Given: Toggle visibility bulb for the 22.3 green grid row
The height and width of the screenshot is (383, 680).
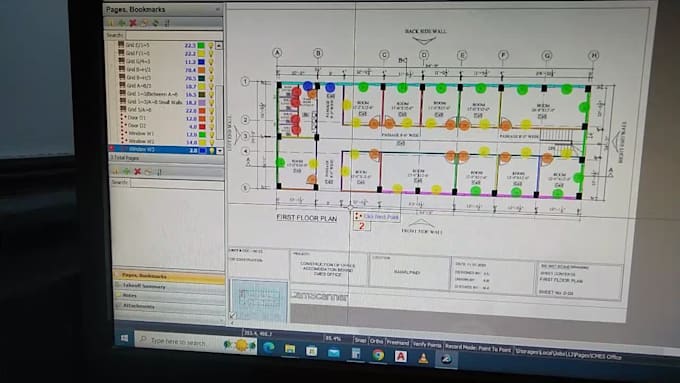Looking at the screenshot, I should 211,45.
